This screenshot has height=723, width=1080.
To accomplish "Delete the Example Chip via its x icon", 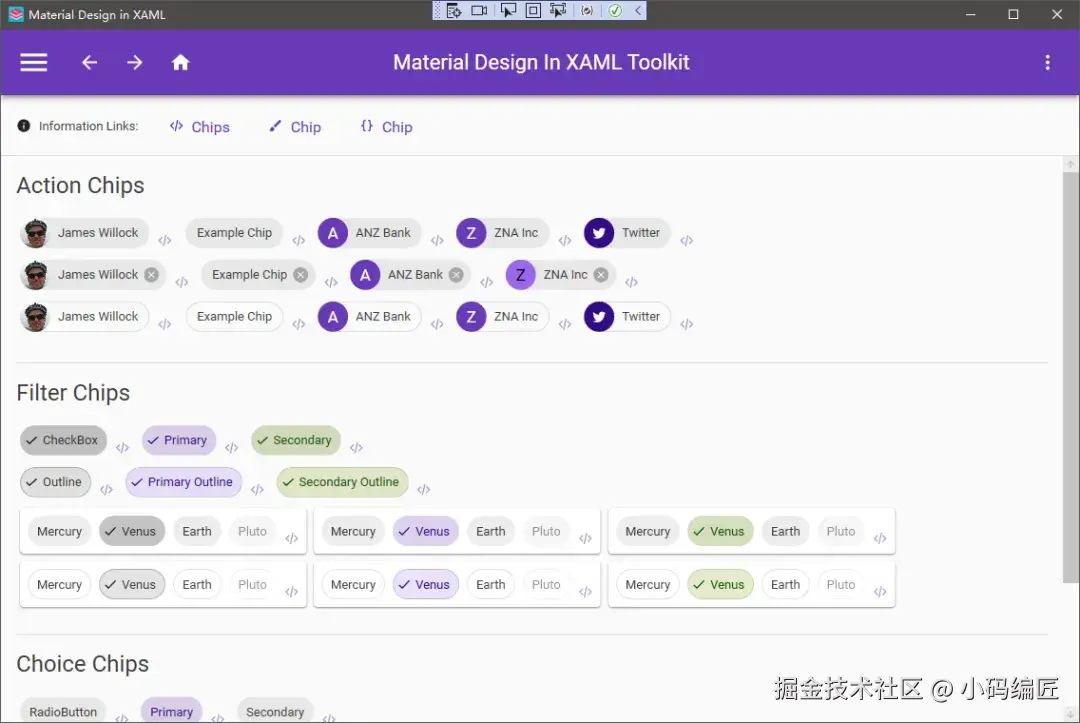I will point(300,275).
